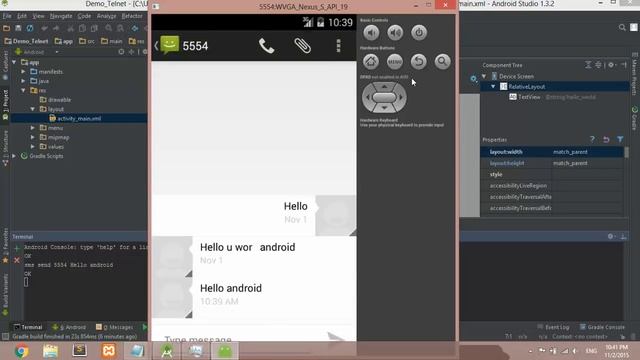Select activity_main.xml in project tree
640x360 pixels.
[x=79, y=118]
